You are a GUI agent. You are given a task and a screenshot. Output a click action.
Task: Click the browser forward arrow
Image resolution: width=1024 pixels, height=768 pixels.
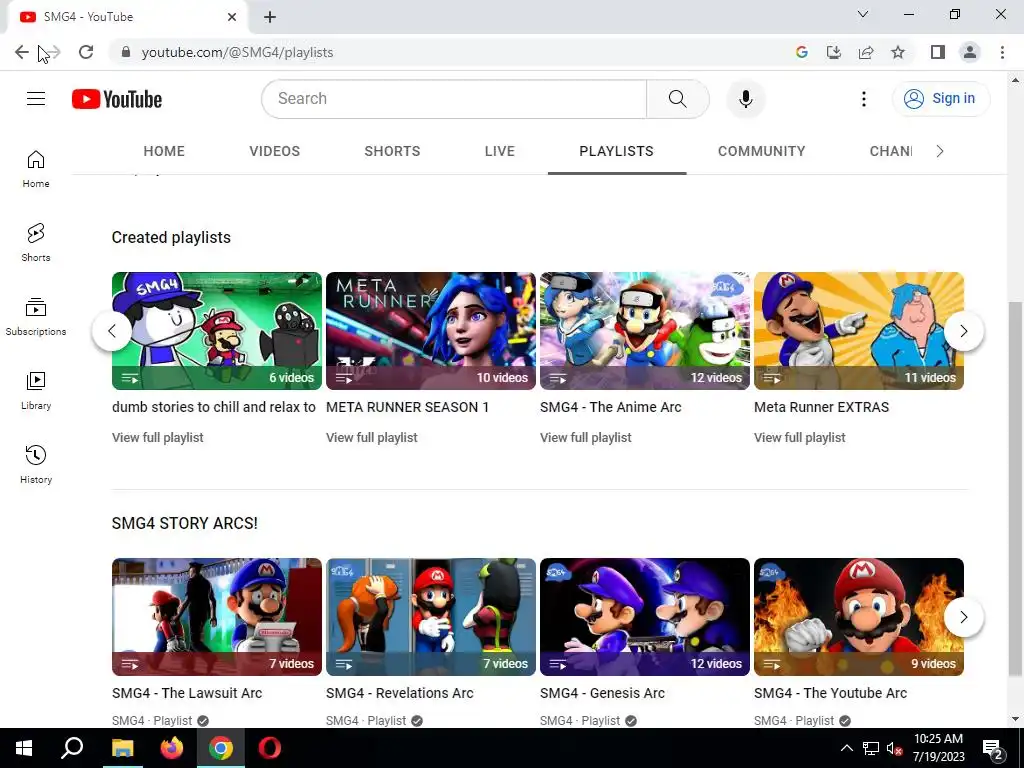pos(53,52)
